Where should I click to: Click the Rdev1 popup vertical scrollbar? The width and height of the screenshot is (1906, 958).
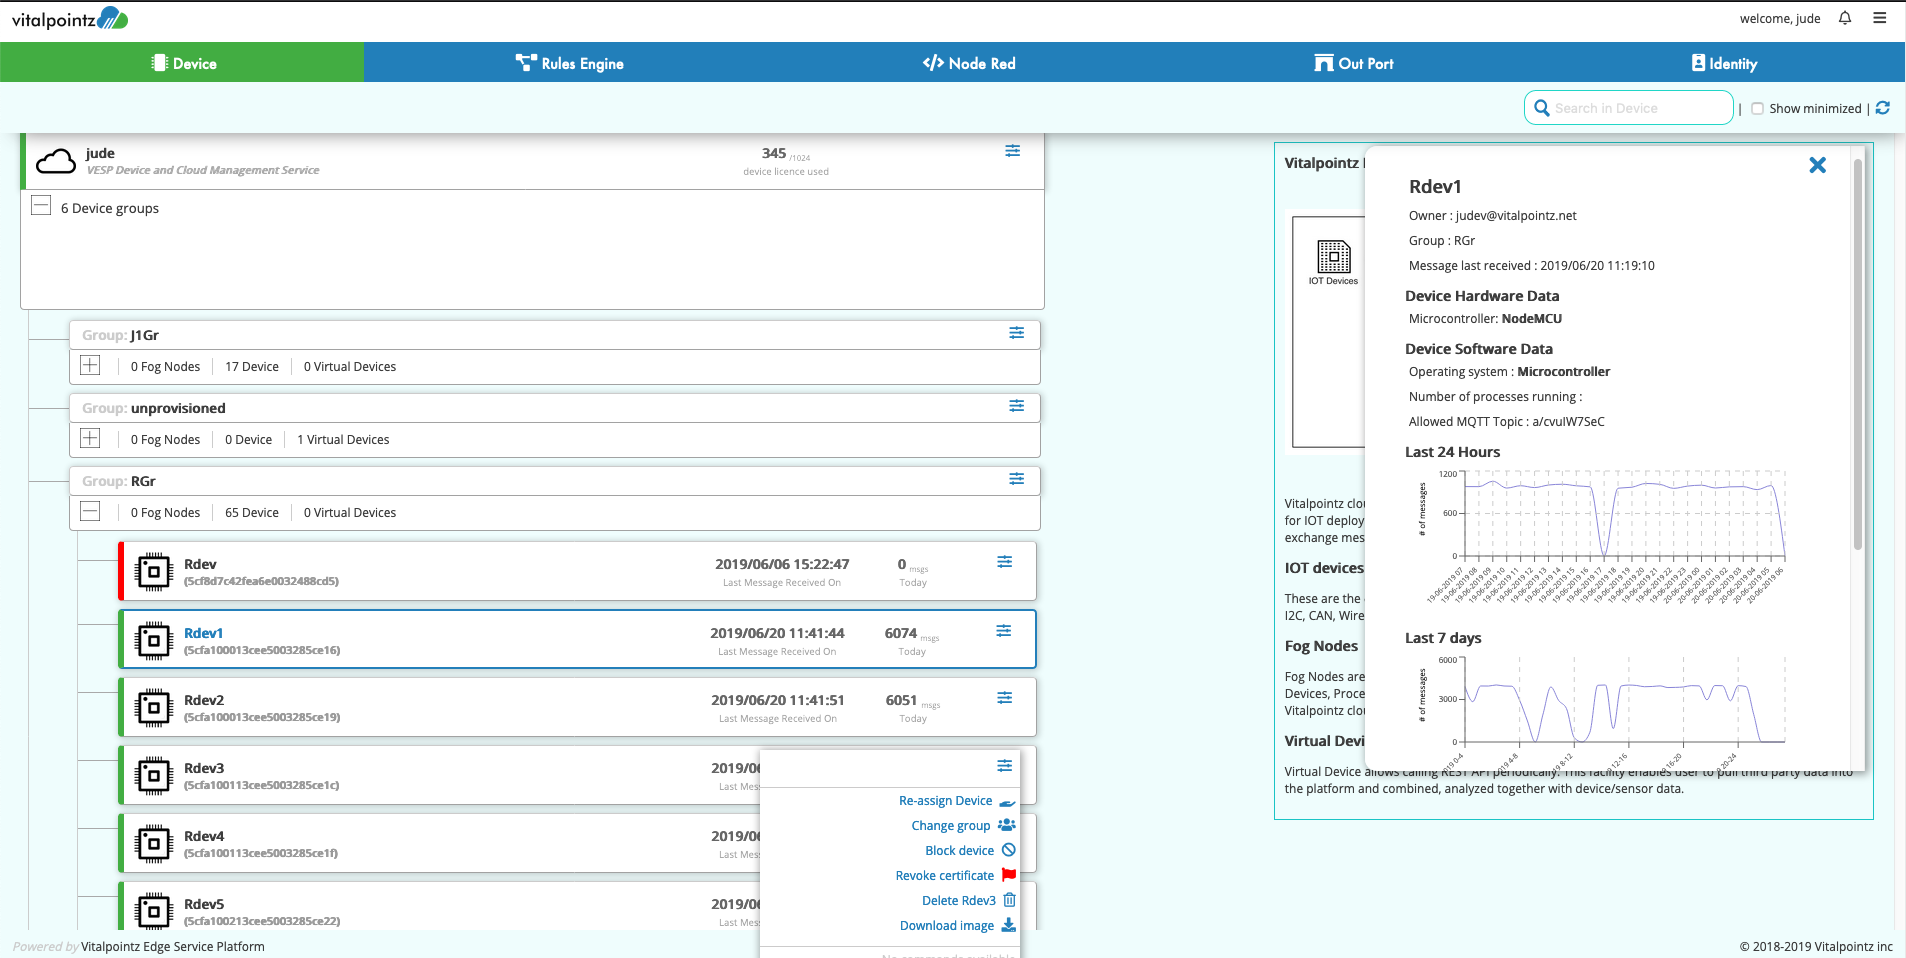pyautogui.click(x=1858, y=355)
